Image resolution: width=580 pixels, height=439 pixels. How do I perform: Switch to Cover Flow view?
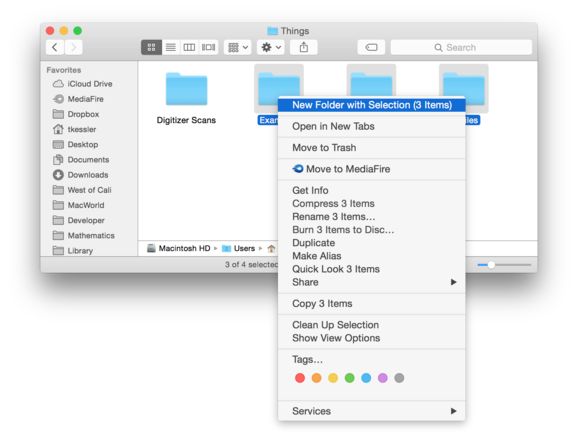[208, 47]
